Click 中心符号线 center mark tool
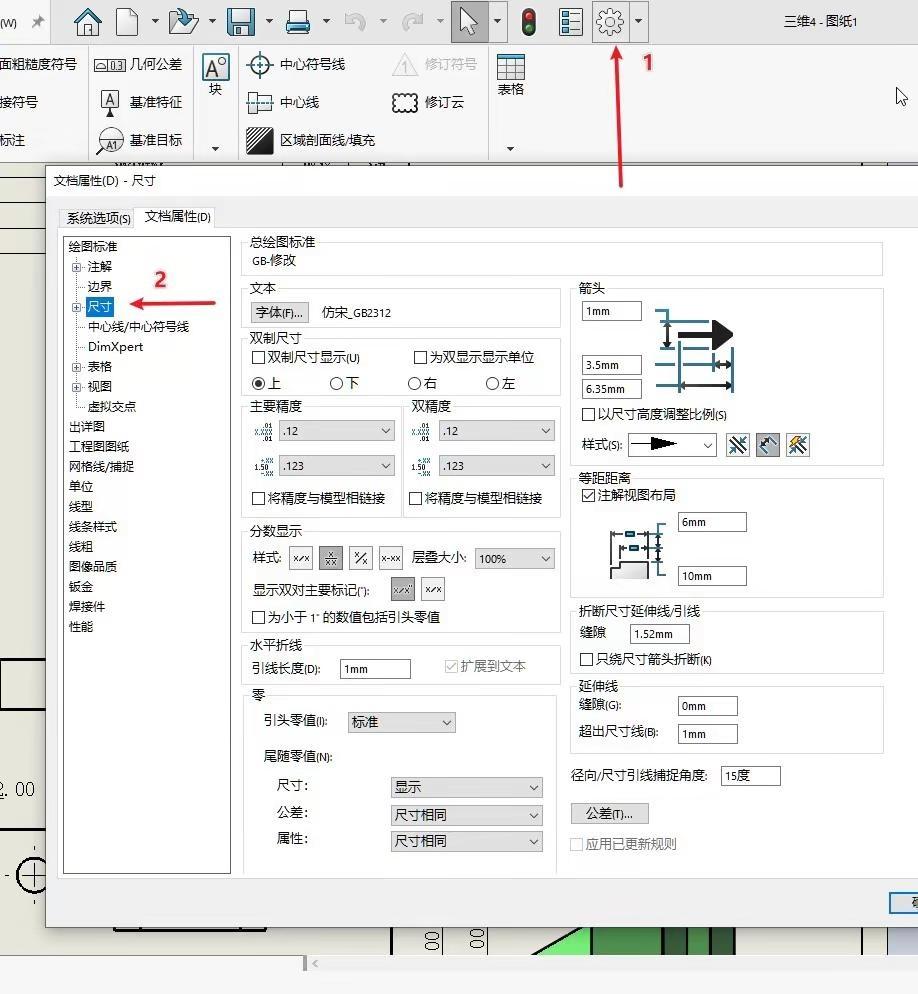The width and height of the screenshot is (918, 994). [x=296, y=65]
